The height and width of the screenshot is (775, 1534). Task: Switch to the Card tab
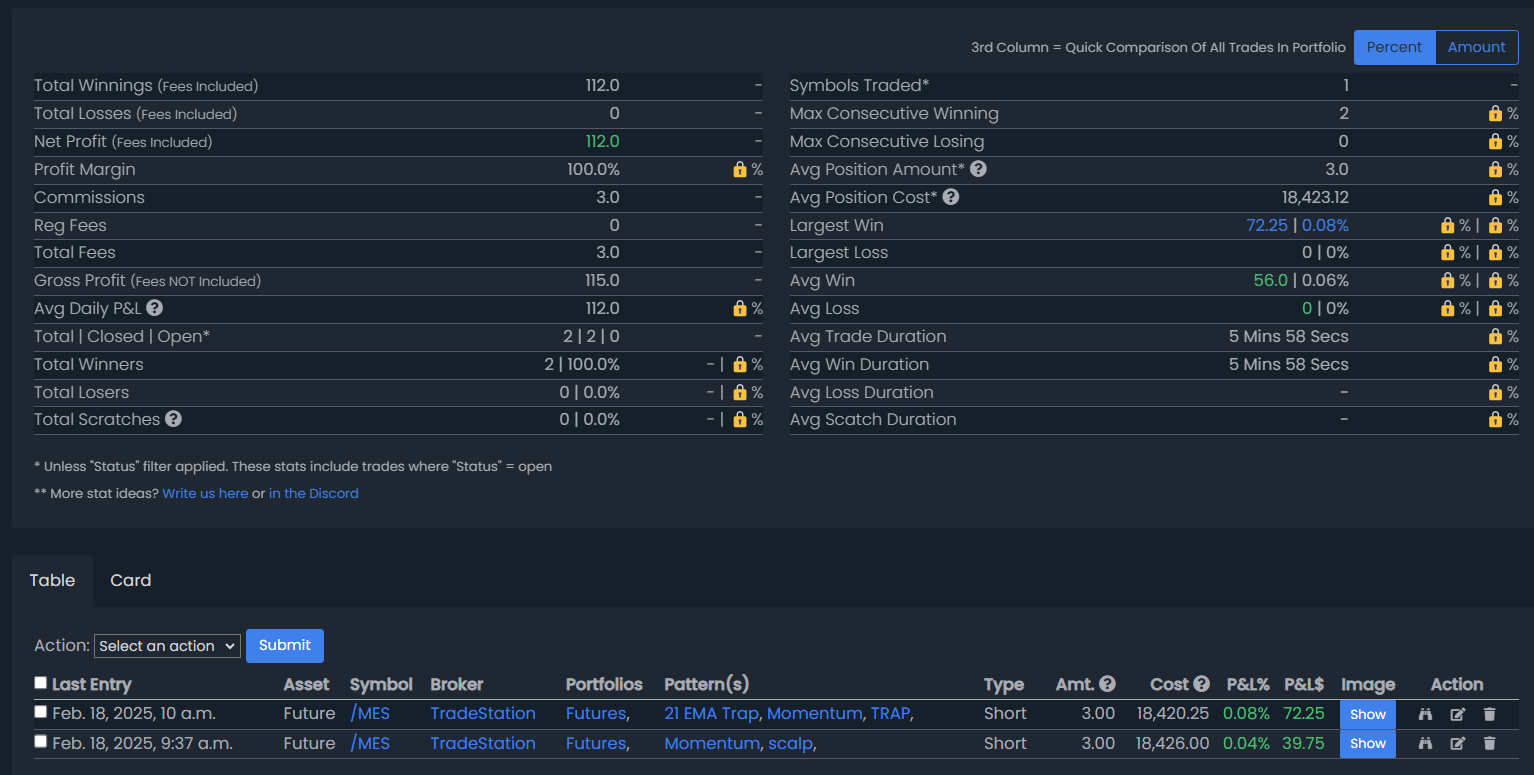click(x=130, y=580)
